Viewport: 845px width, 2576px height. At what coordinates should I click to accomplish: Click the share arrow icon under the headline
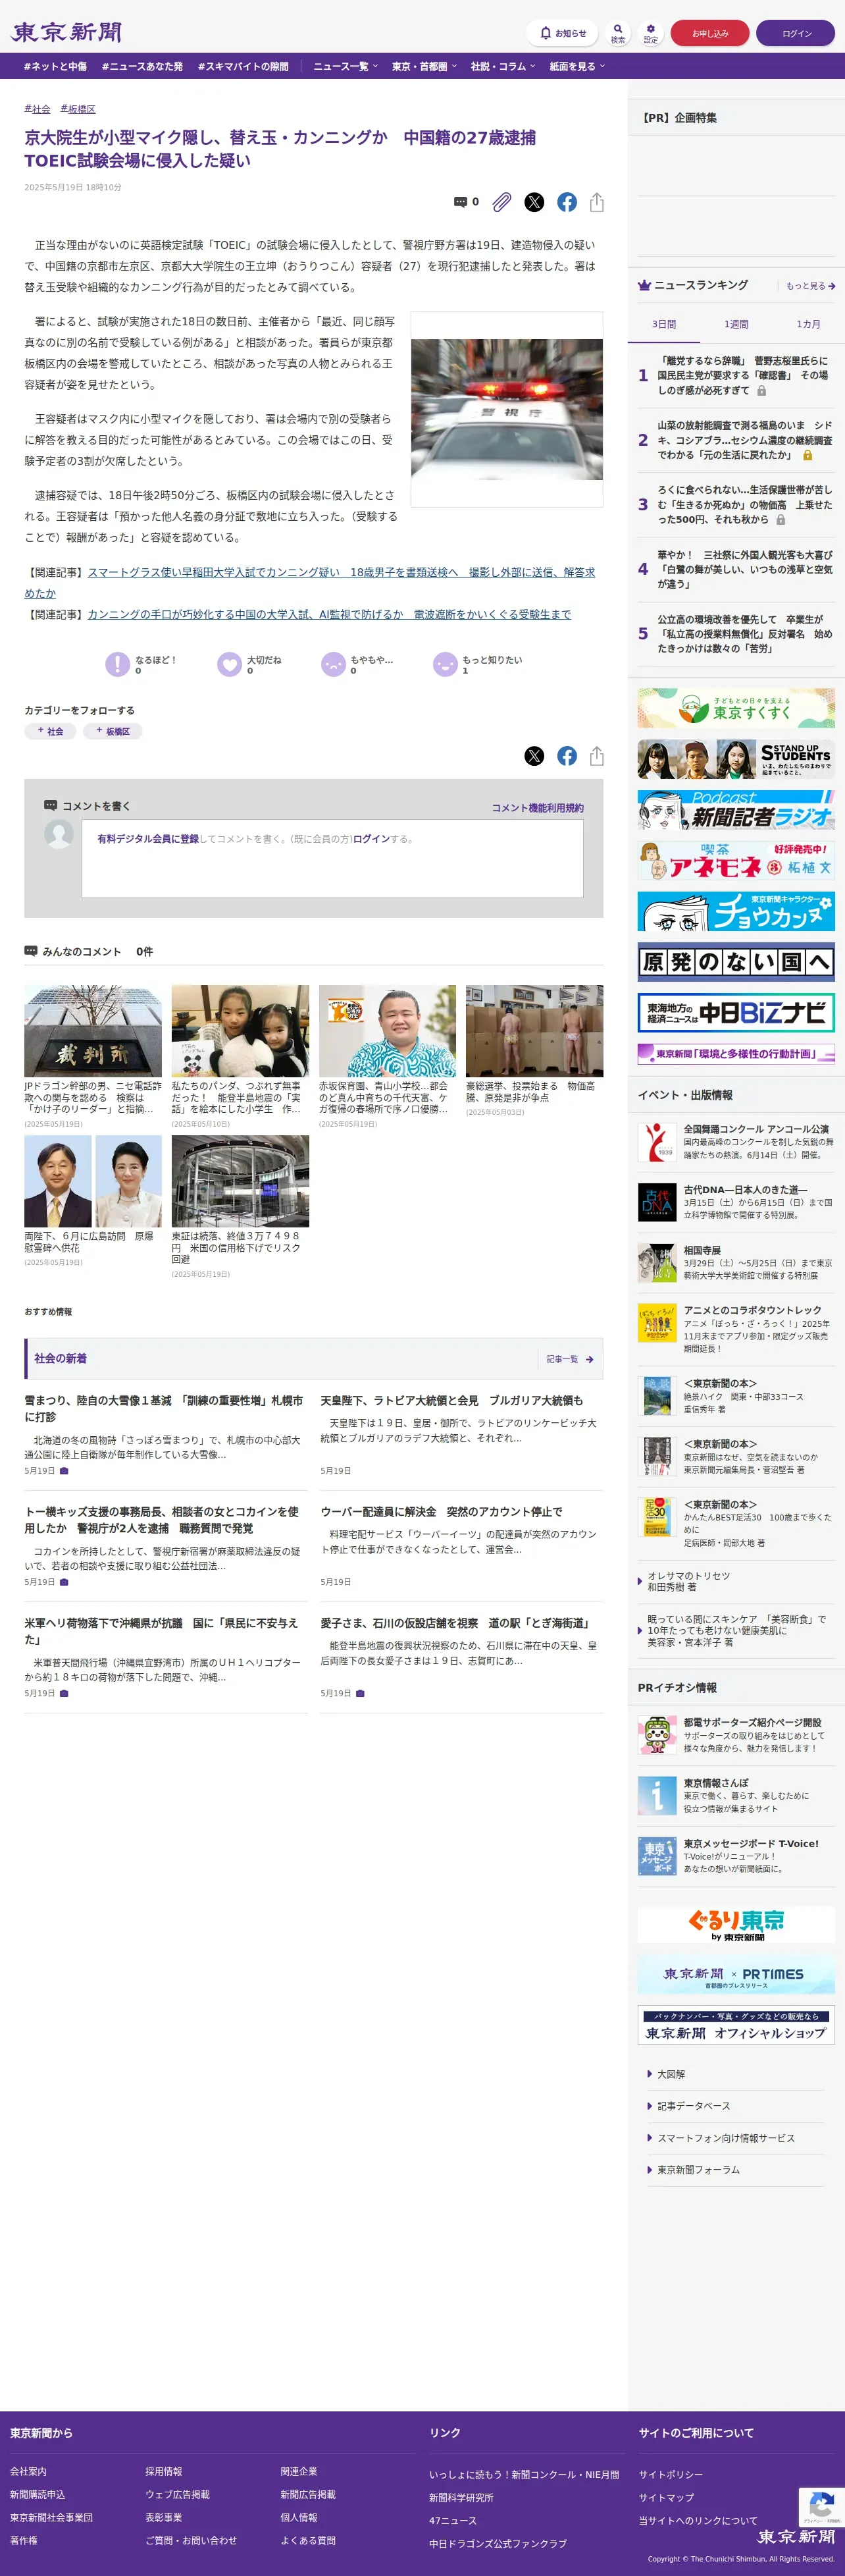[597, 202]
